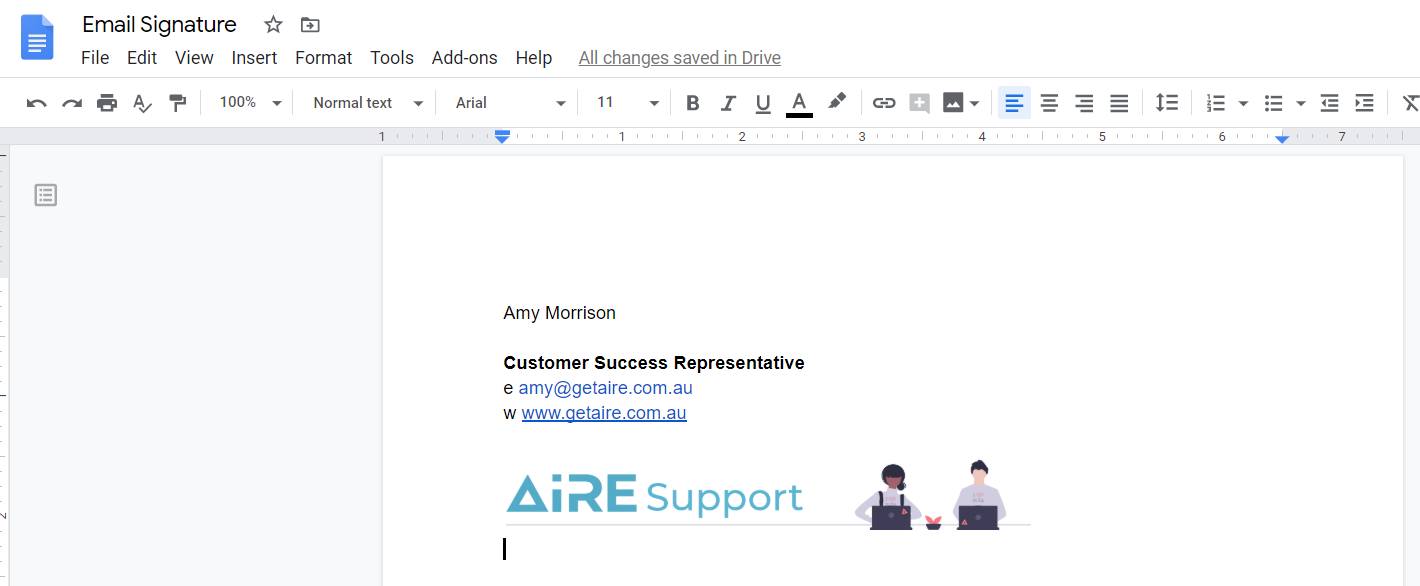This screenshot has height=586, width=1420.
Task: Open the zoom level dropdown
Action: [251, 102]
